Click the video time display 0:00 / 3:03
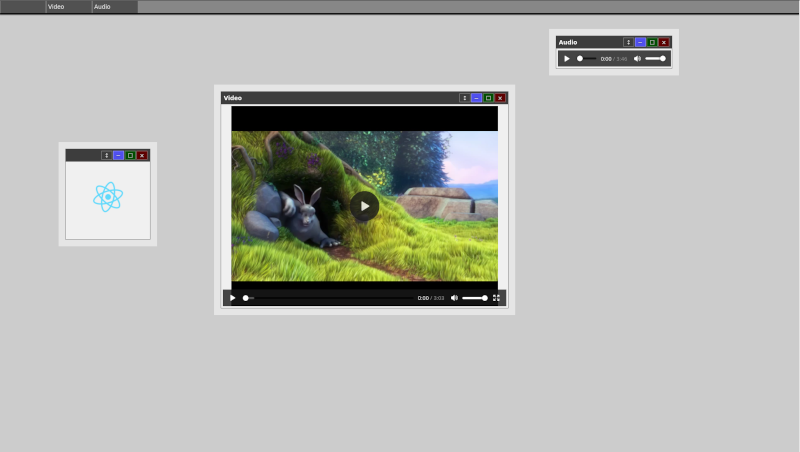The width and height of the screenshot is (800, 452). tap(431, 298)
